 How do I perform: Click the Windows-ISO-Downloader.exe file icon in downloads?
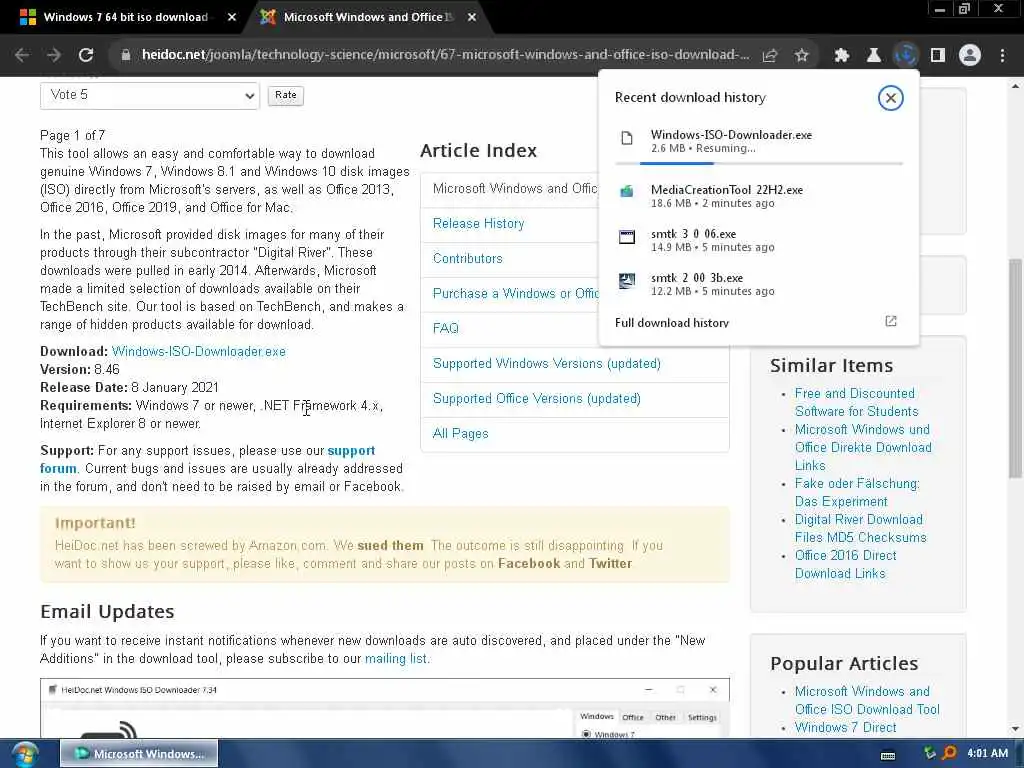[627, 138]
